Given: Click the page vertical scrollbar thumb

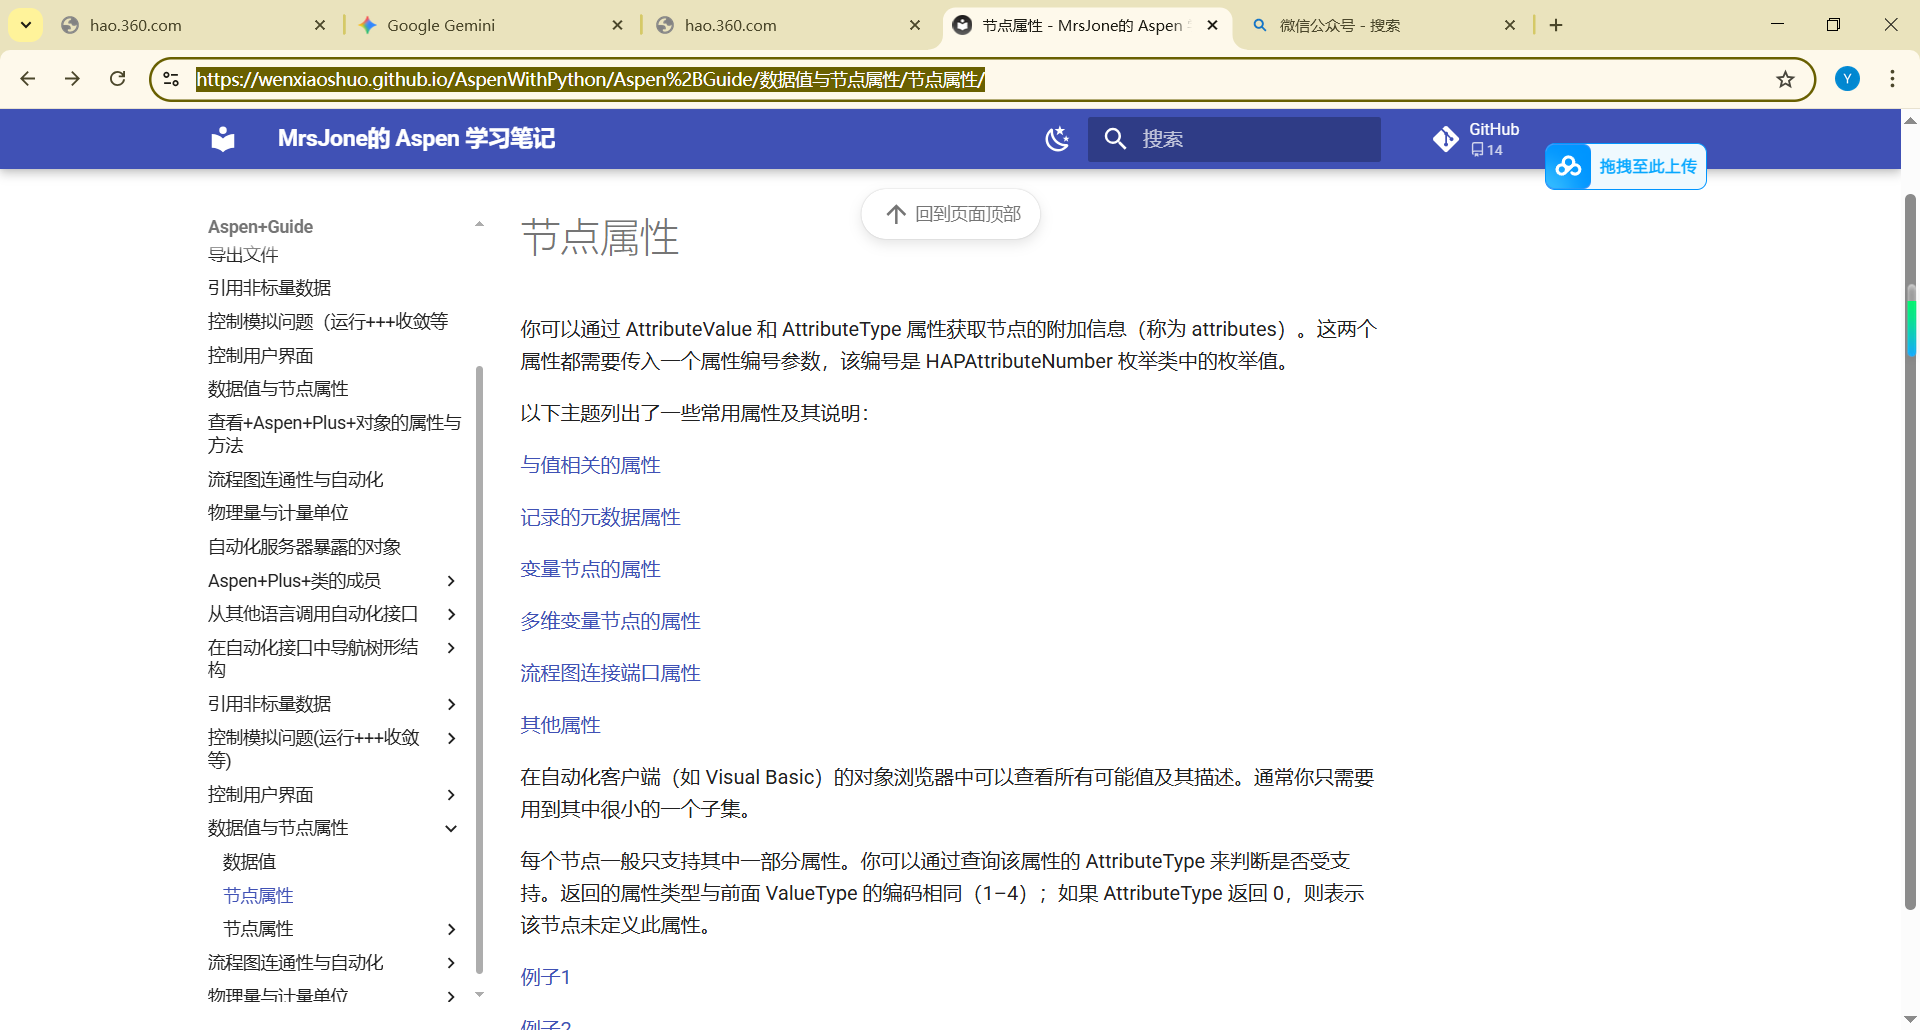Looking at the screenshot, I should pos(1910,550).
